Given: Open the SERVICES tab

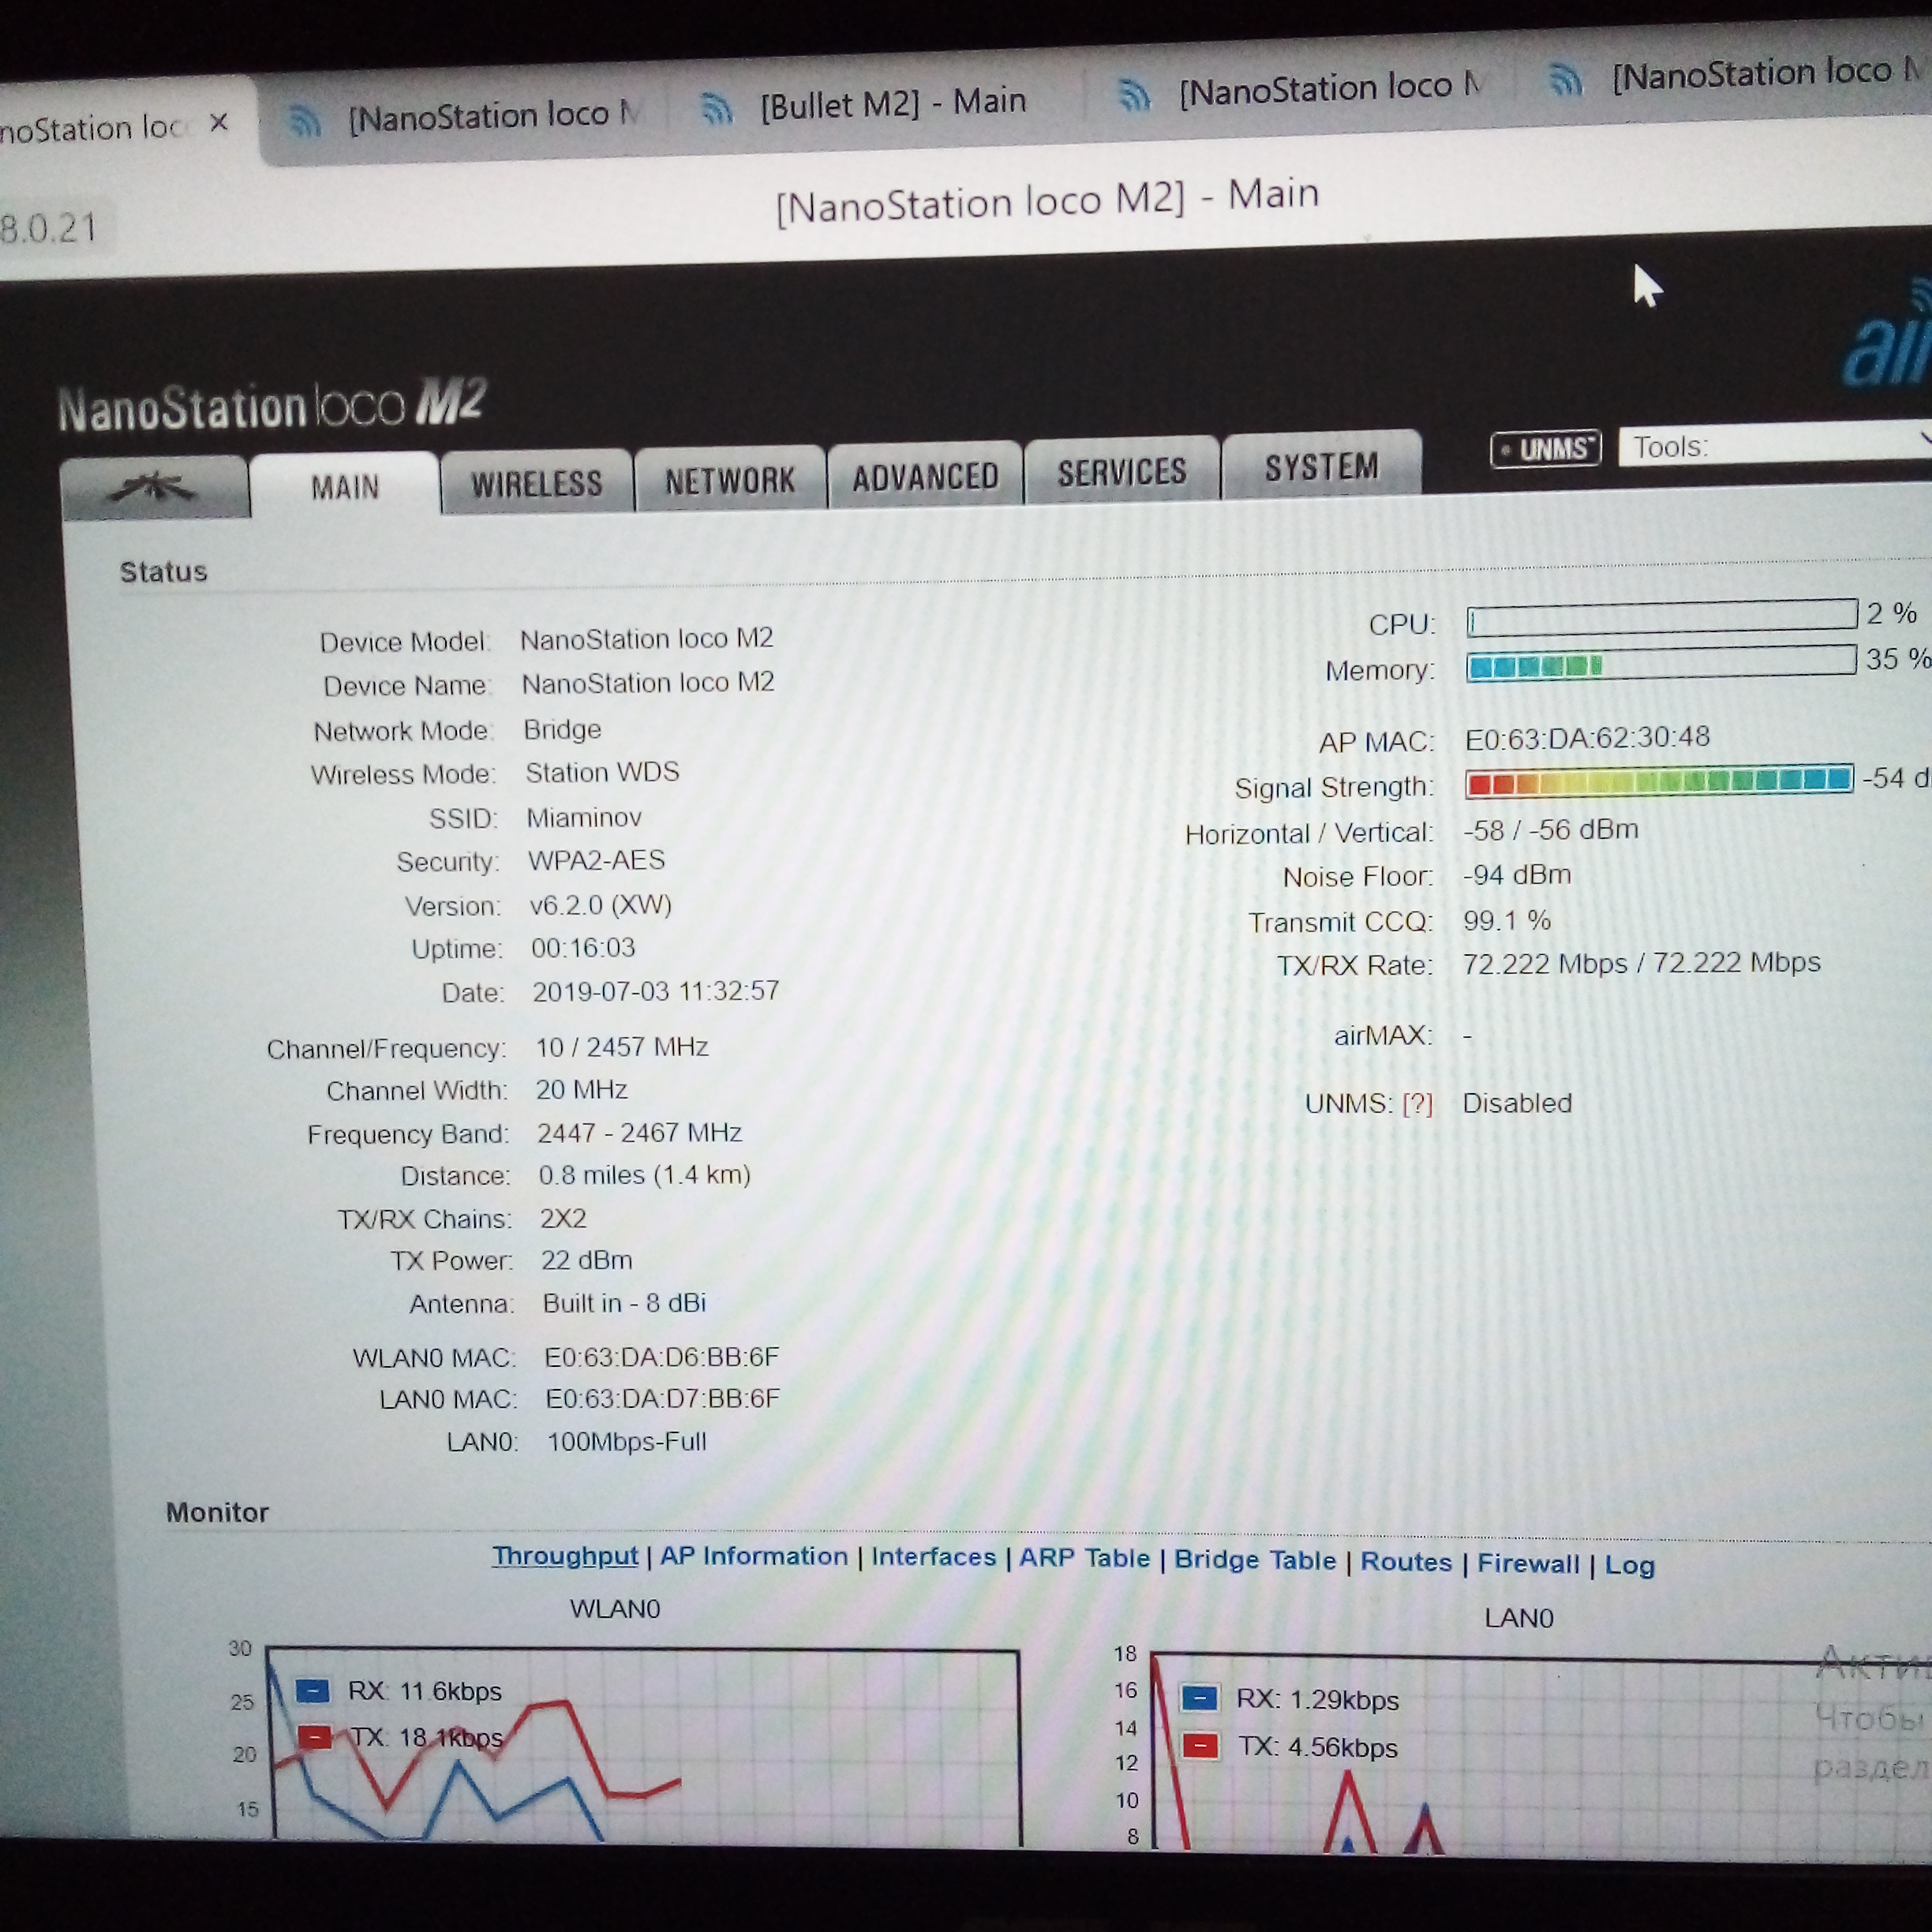Looking at the screenshot, I should [1122, 472].
